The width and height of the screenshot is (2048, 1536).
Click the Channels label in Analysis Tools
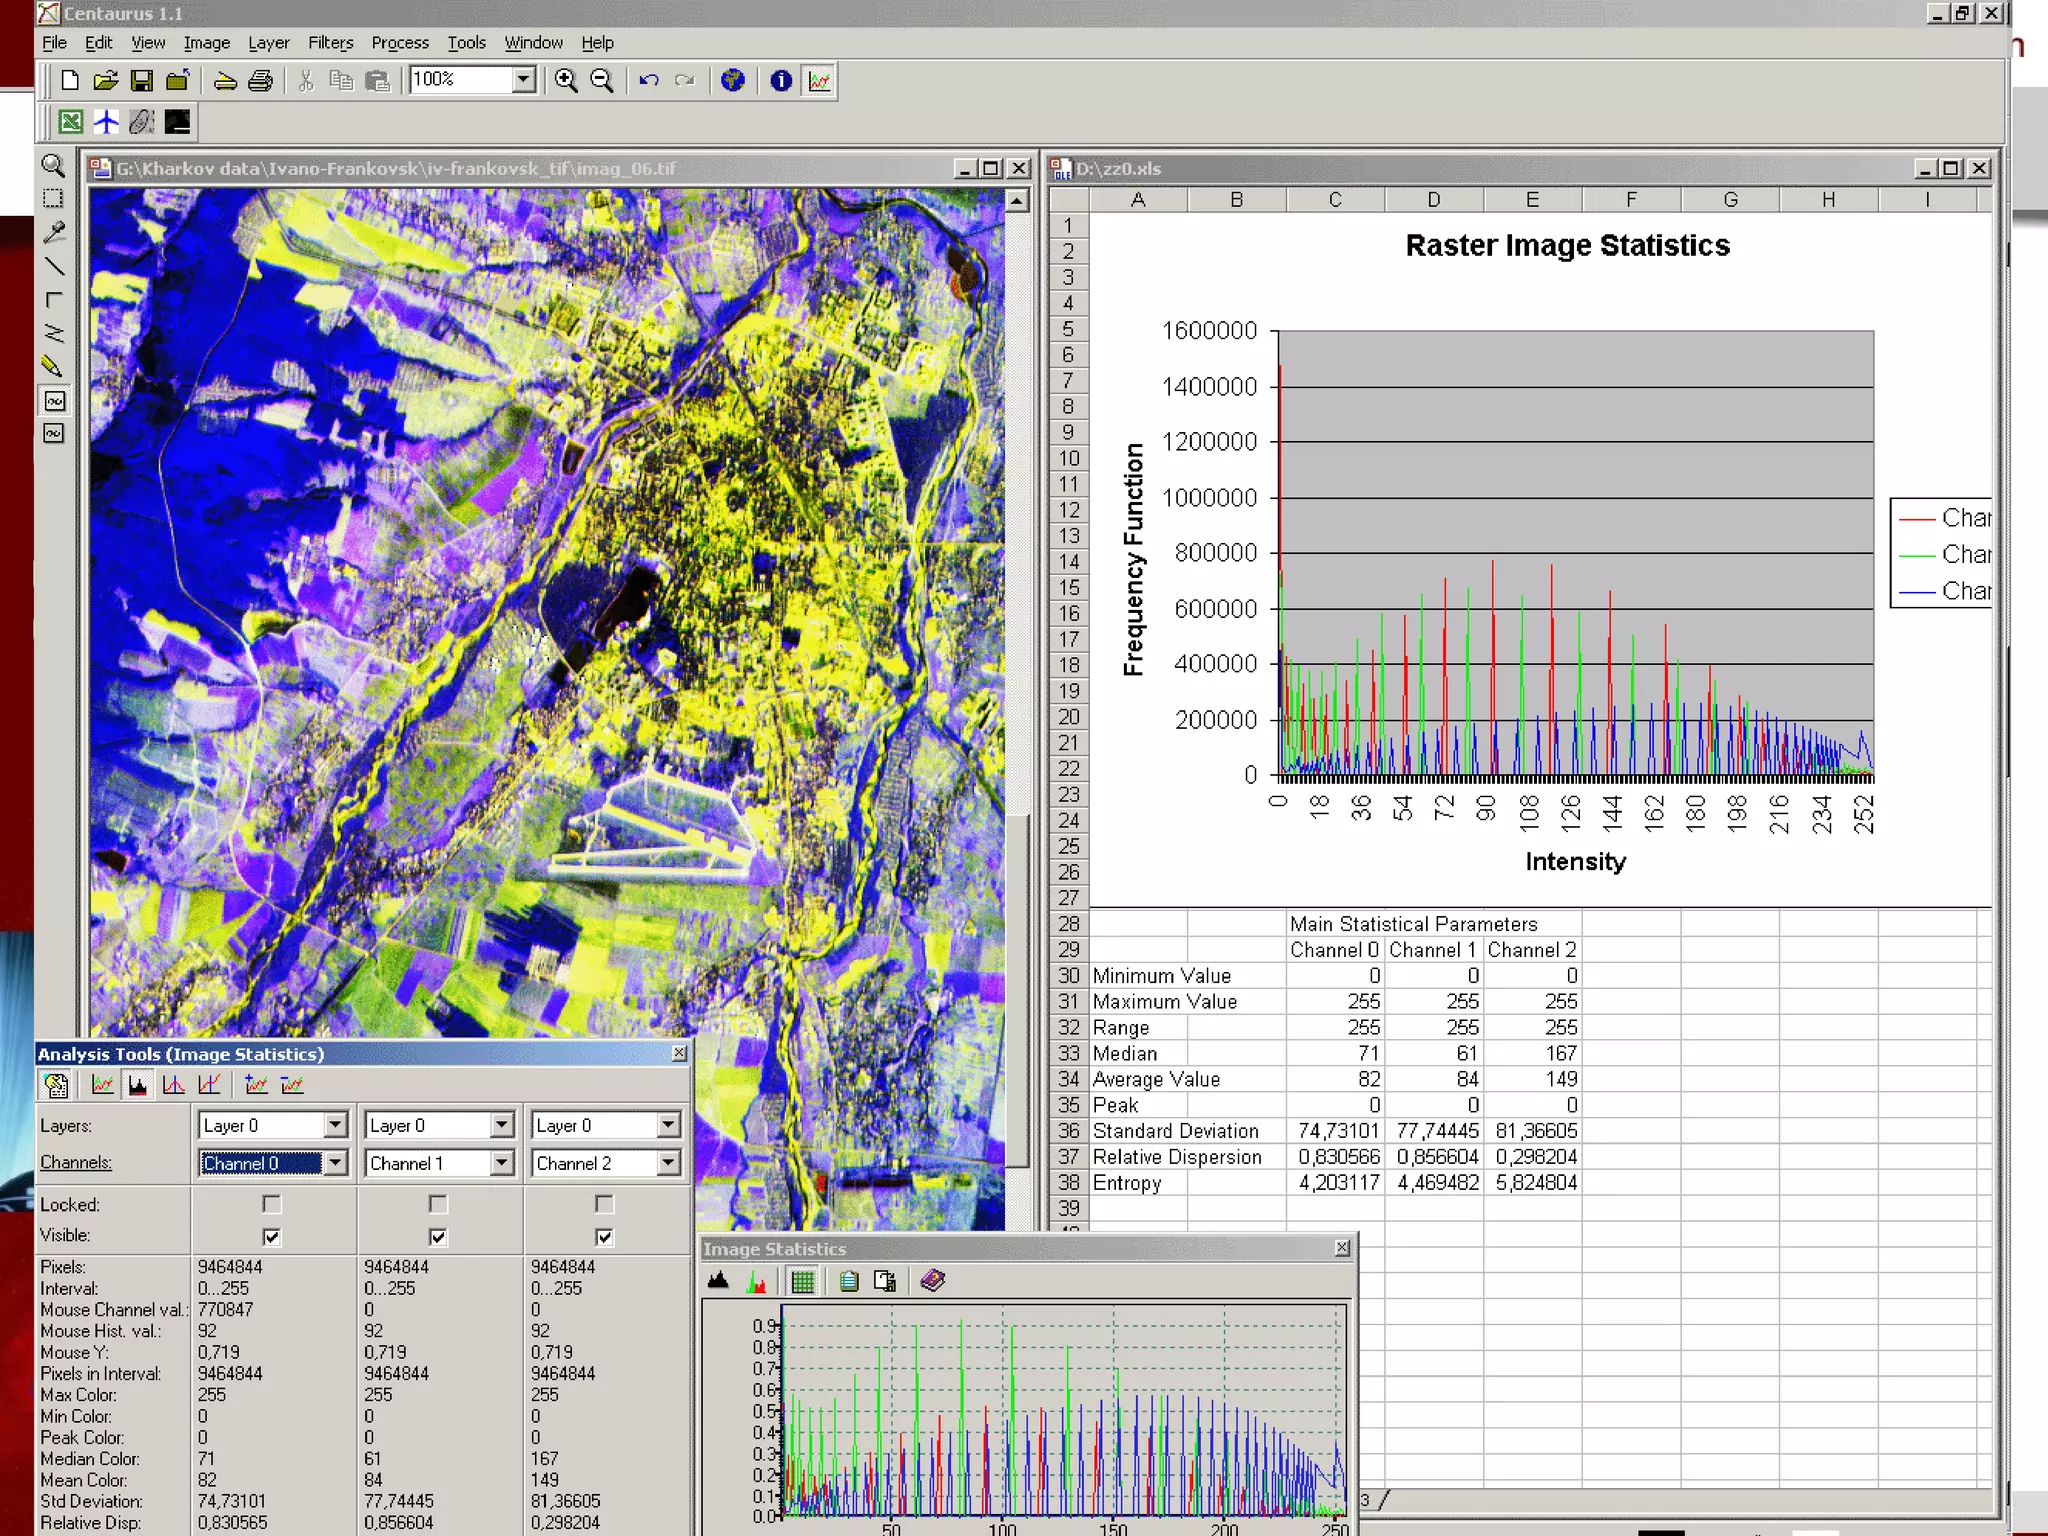[x=76, y=1163]
